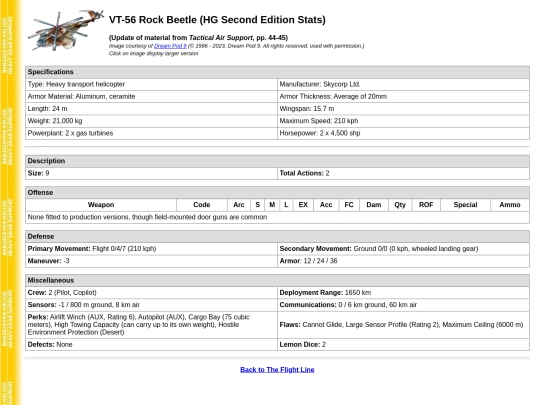Click the 'Defects: None' cell
This screenshot has height=405, width=540.
coord(151,345)
